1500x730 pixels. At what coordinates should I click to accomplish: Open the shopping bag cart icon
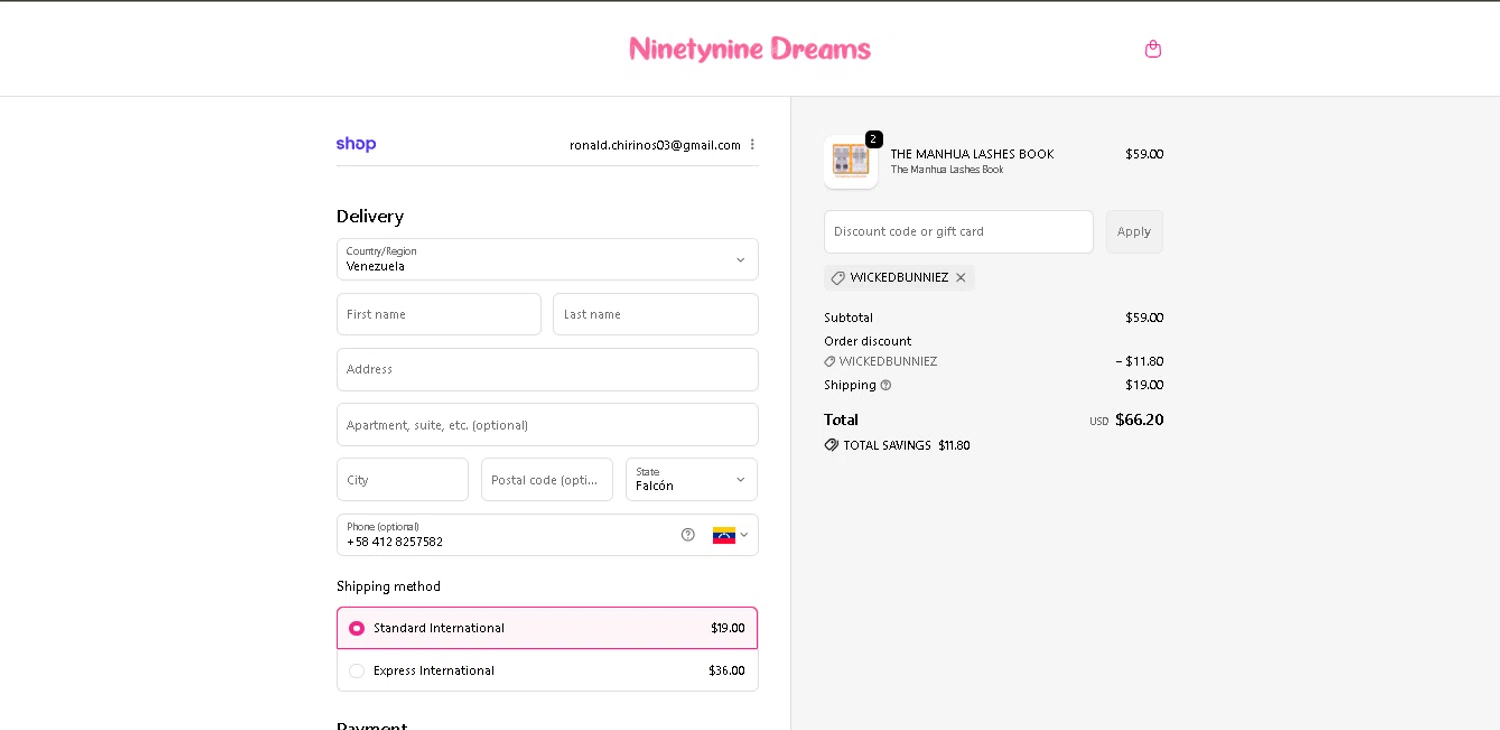point(1153,48)
